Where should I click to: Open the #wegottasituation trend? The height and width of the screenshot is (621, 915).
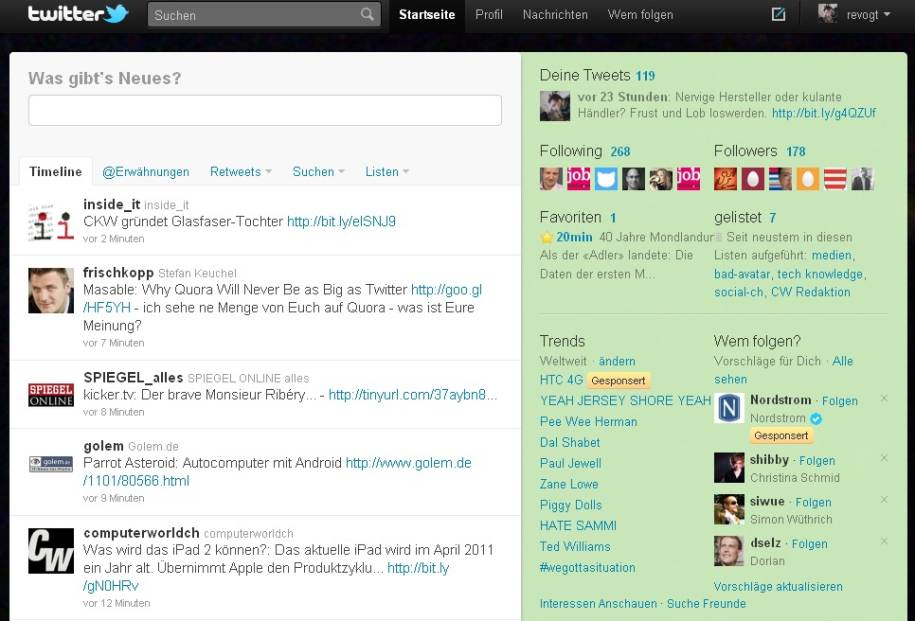click(x=588, y=567)
